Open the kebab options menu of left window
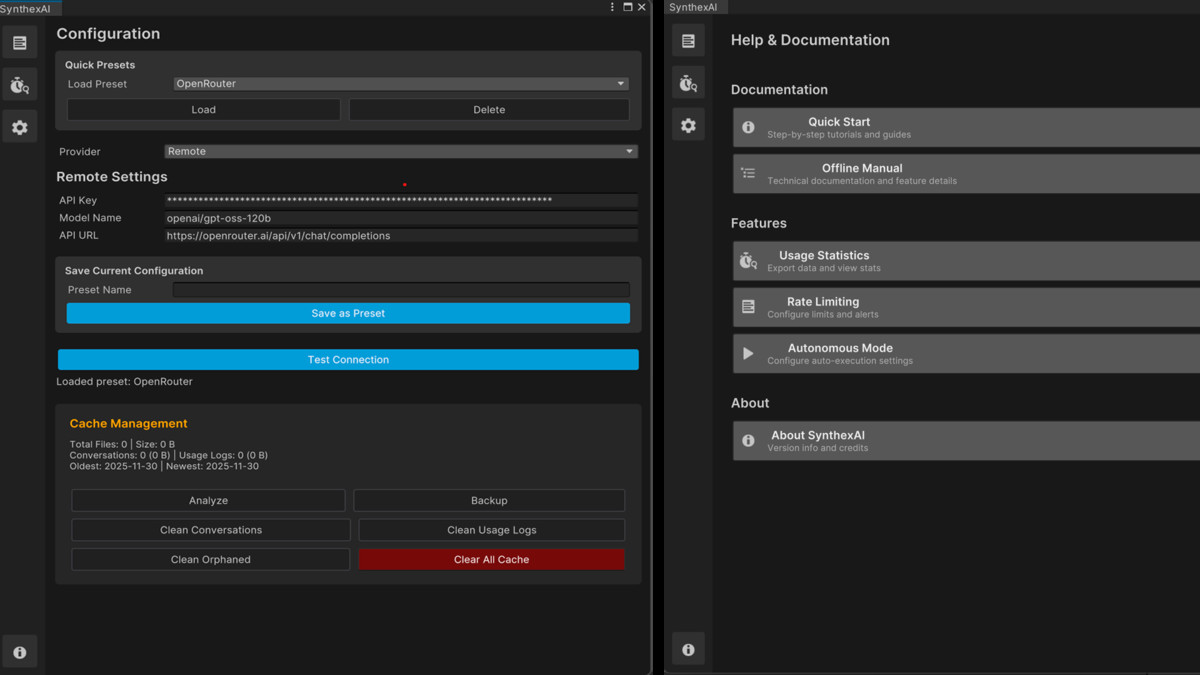 pyautogui.click(x=612, y=7)
